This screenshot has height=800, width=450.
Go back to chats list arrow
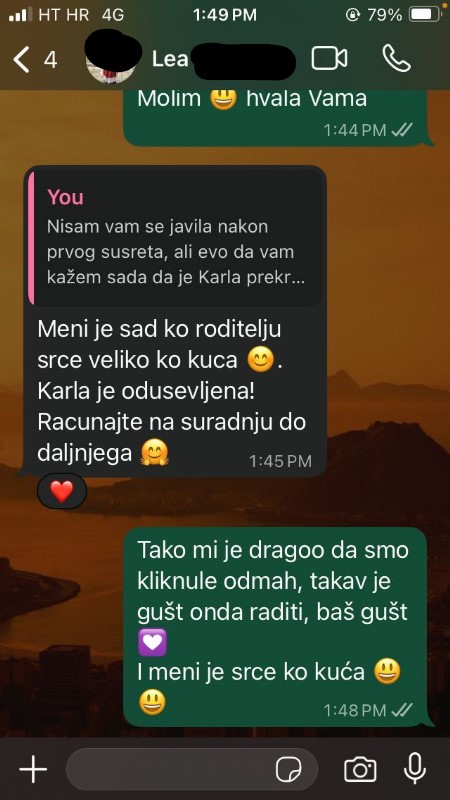(21, 59)
